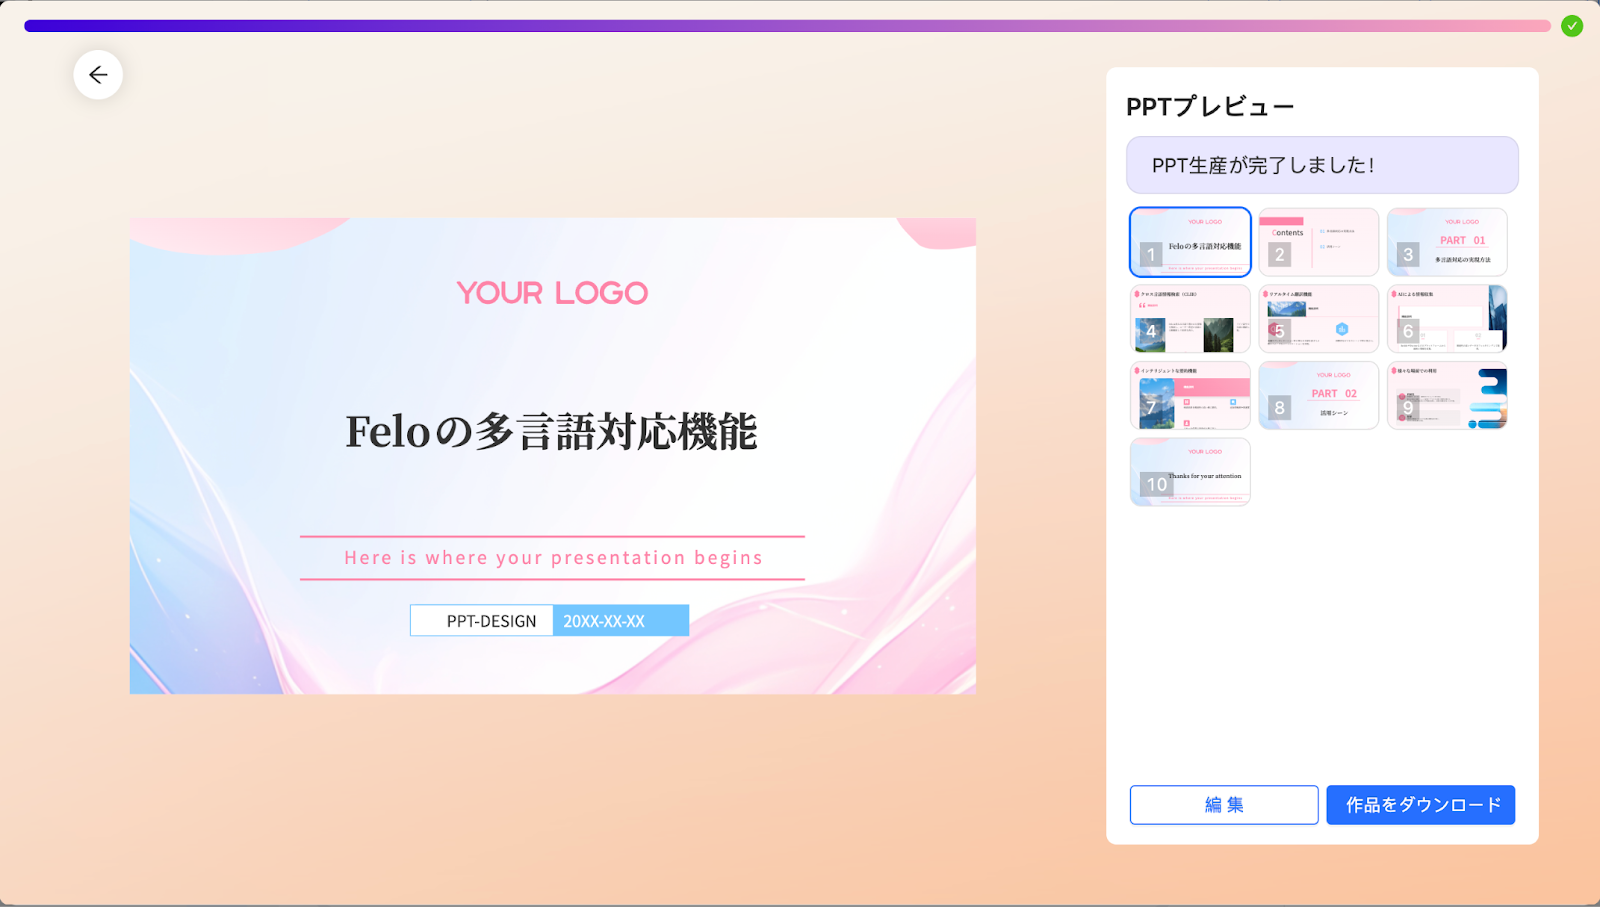
Task: Click 'Here is where your presentation begins' subtitle
Action: 553,558
